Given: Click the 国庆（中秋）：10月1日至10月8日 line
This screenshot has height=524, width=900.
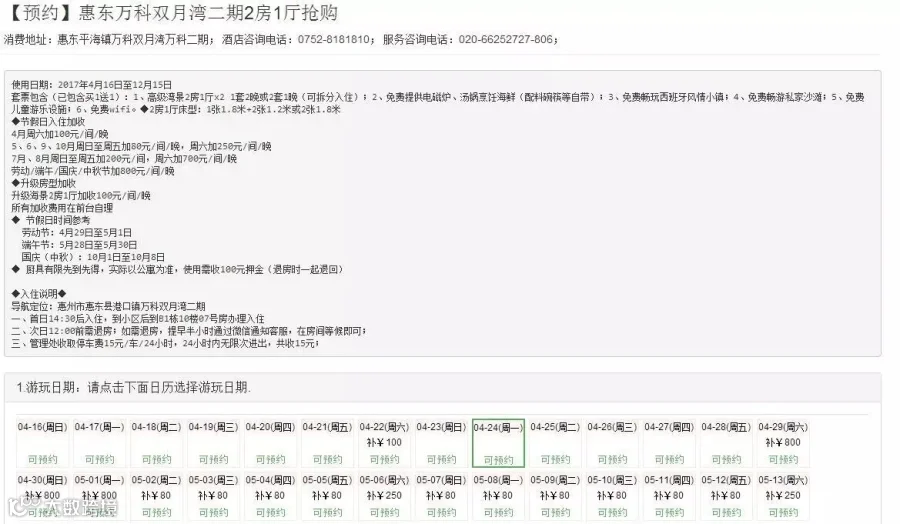Looking at the screenshot, I should (93, 257).
